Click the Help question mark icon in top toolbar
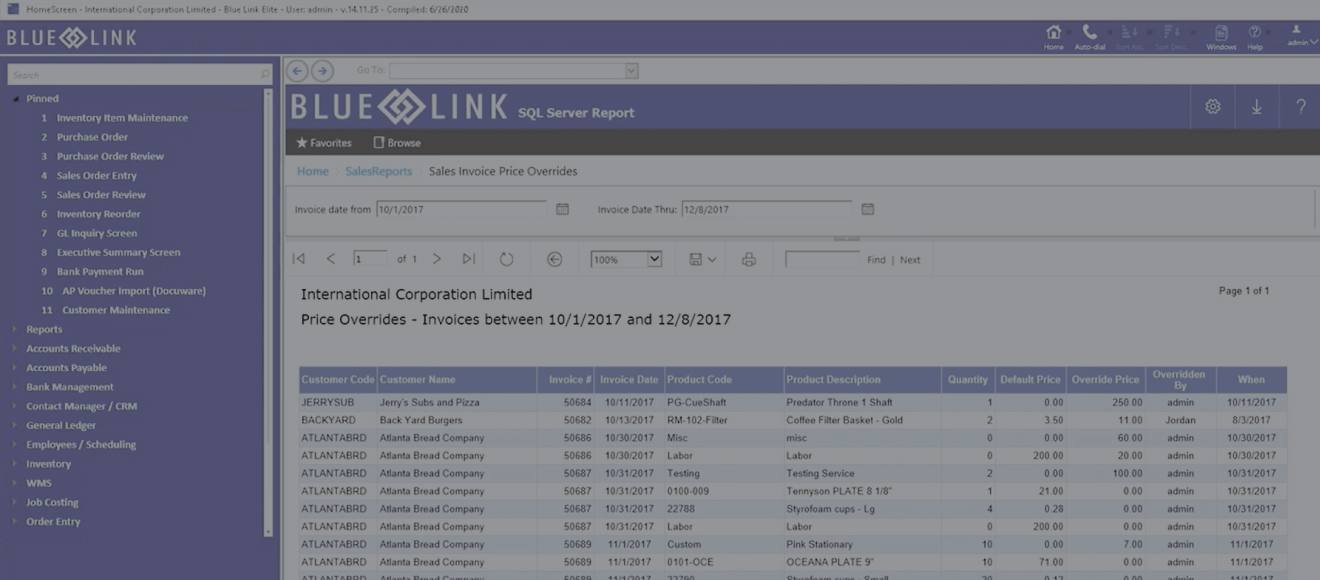 pyautogui.click(x=1255, y=35)
